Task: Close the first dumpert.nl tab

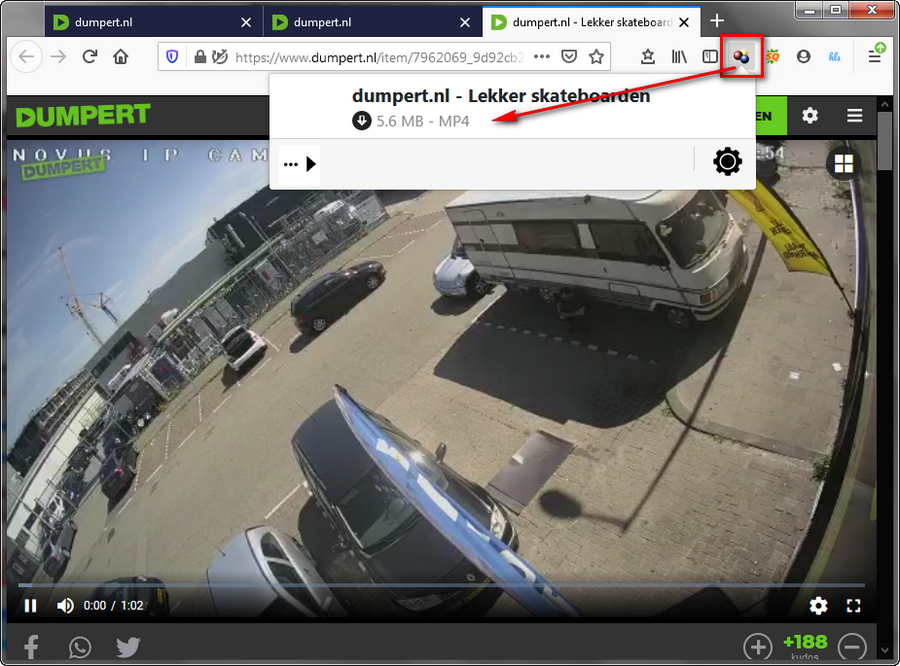Action: (246, 22)
